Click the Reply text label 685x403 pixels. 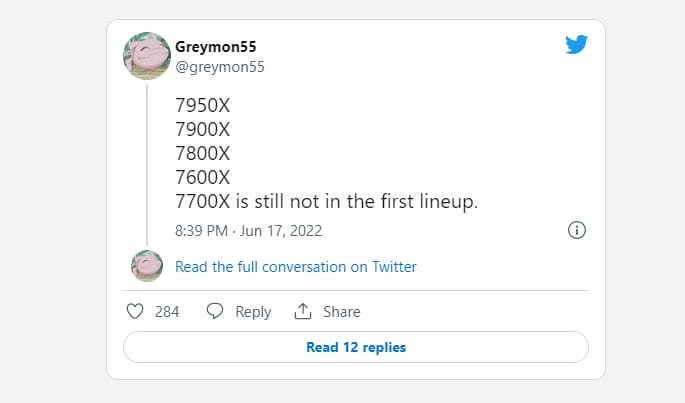[x=253, y=312]
